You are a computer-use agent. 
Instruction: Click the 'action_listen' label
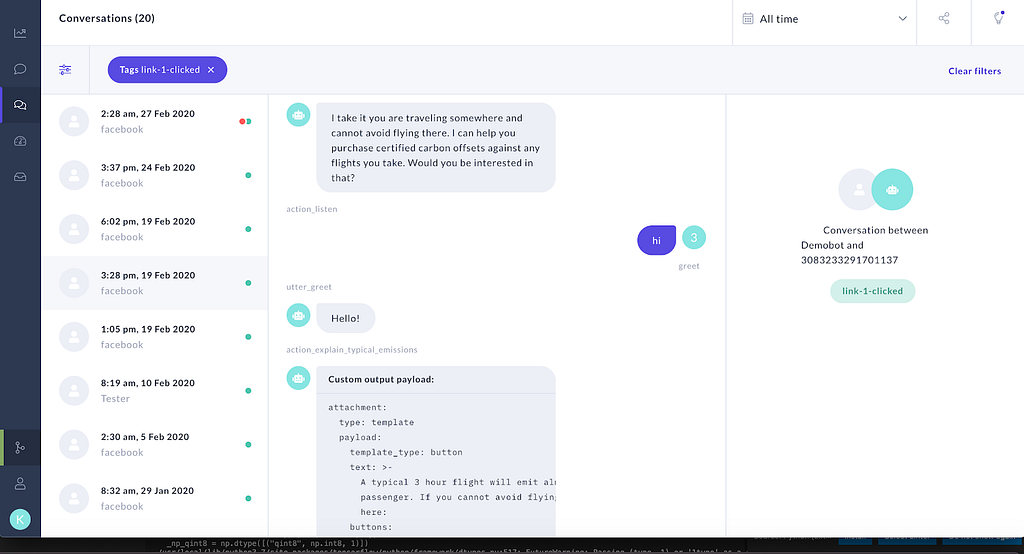(x=312, y=209)
